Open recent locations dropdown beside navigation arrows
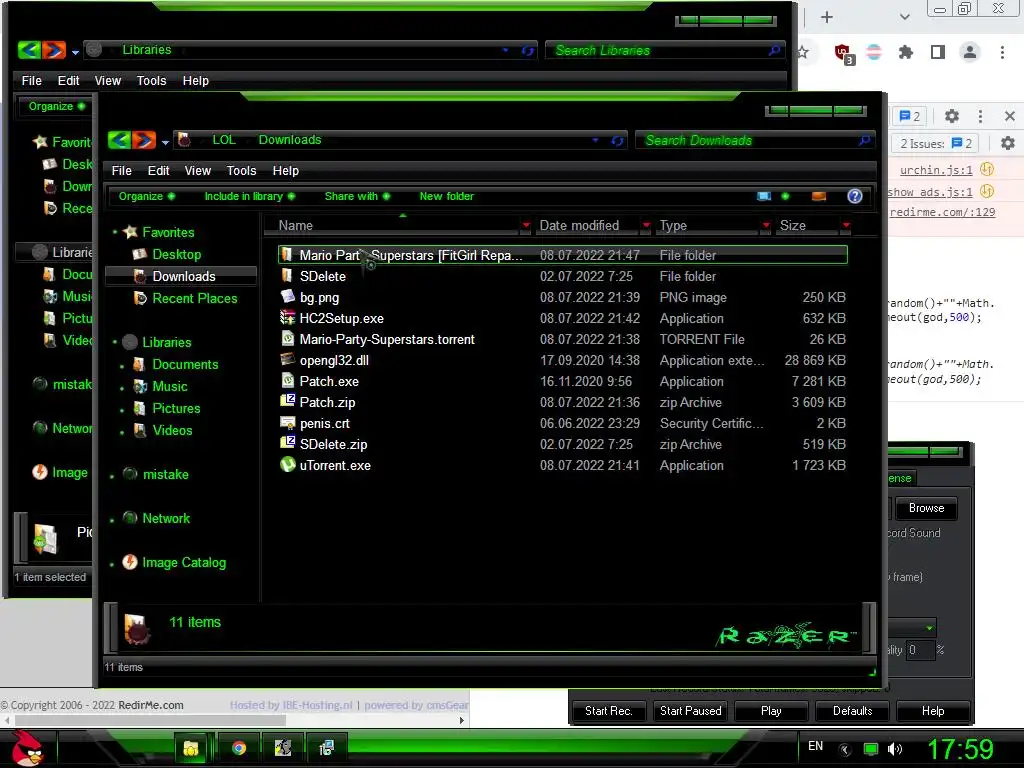The width and height of the screenshot is (1024, 768). tap(165, 142)
